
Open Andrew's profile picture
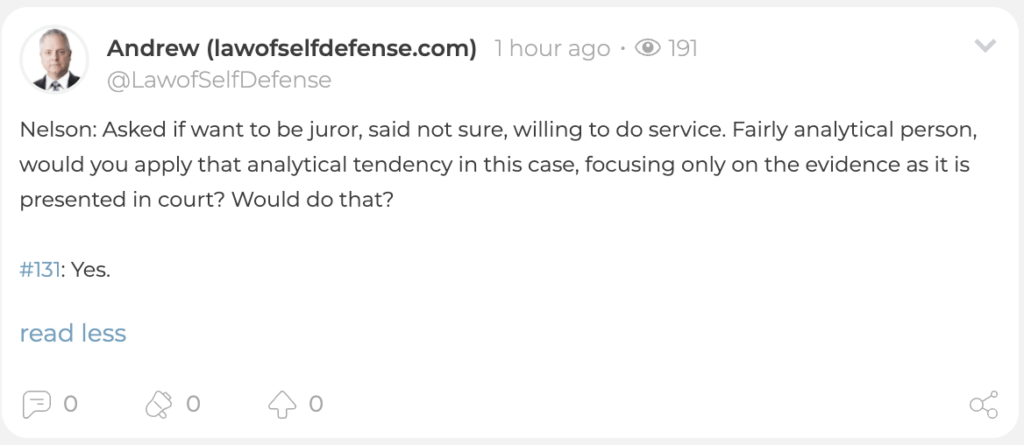click(x=55, y=60)
